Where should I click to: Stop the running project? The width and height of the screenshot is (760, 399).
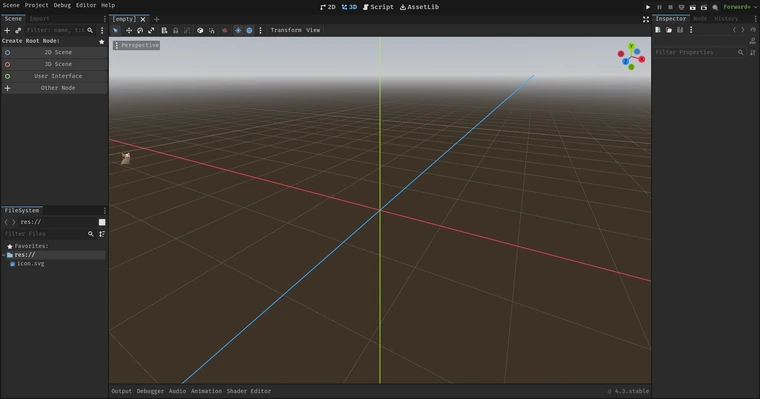670,7
